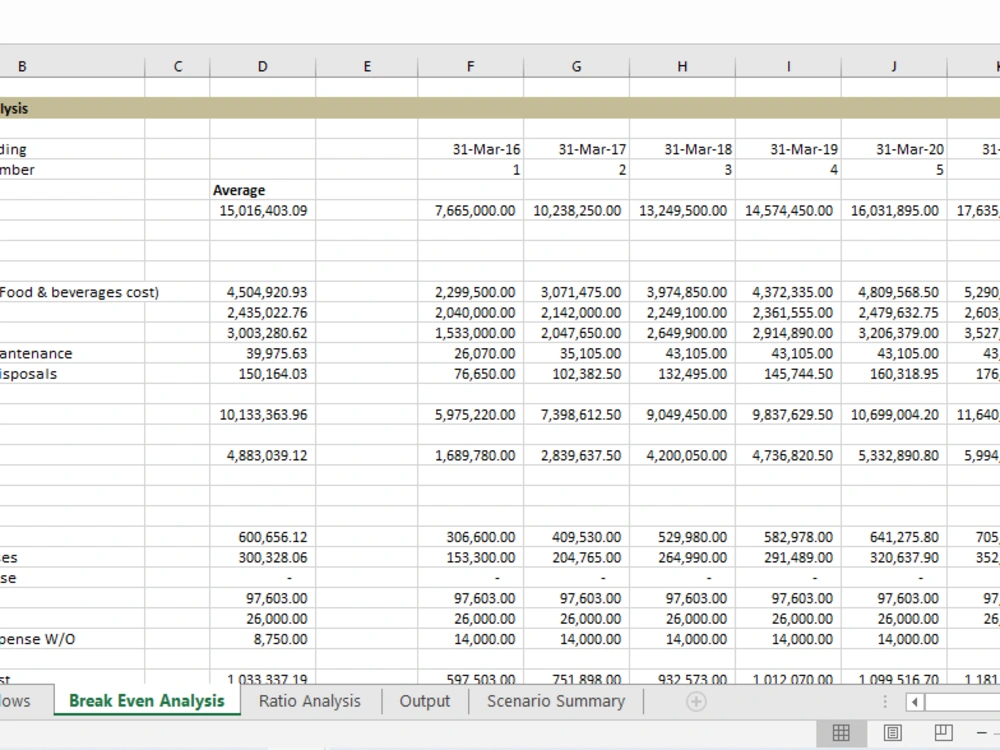
Task: Select column D header
Action: pos(262,66)
